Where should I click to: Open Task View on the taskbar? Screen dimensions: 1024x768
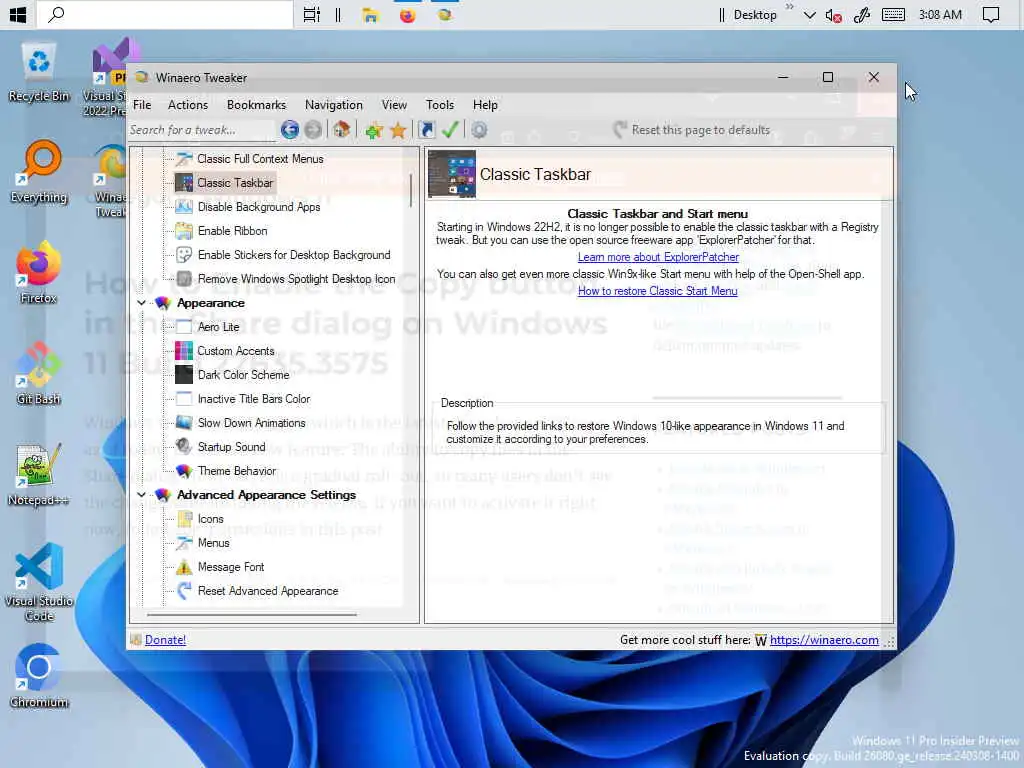[x=312, y=14]
